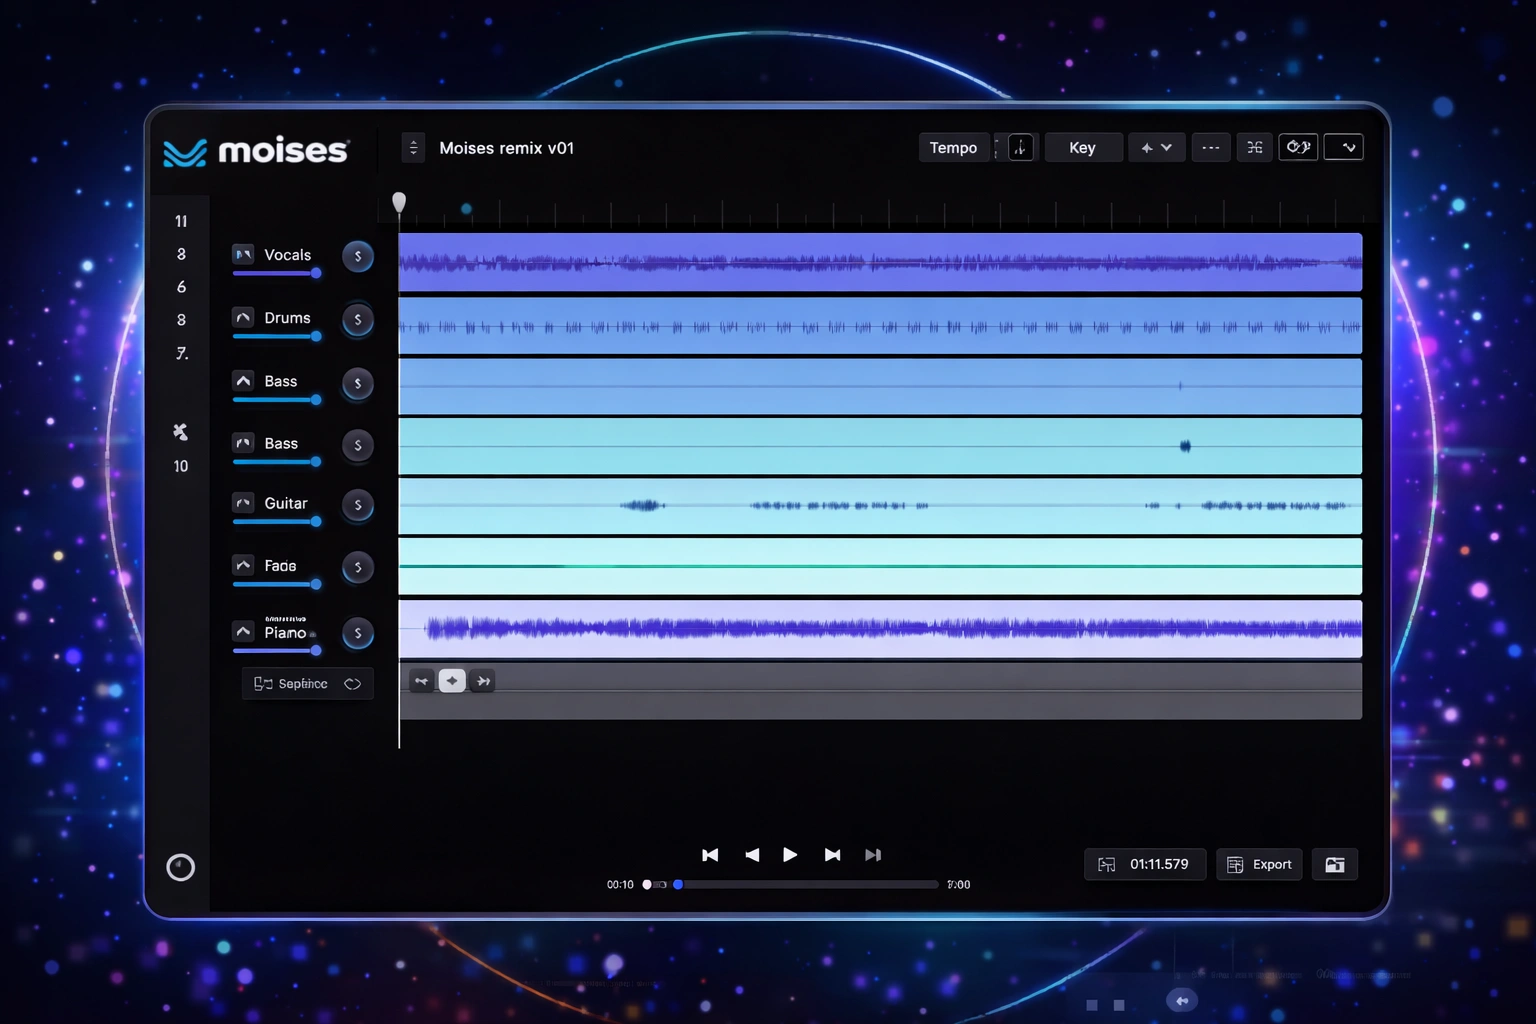Click the circular icon in bottom-left sidebar
Screen dimensions: 1536x1024
point(181,867)
